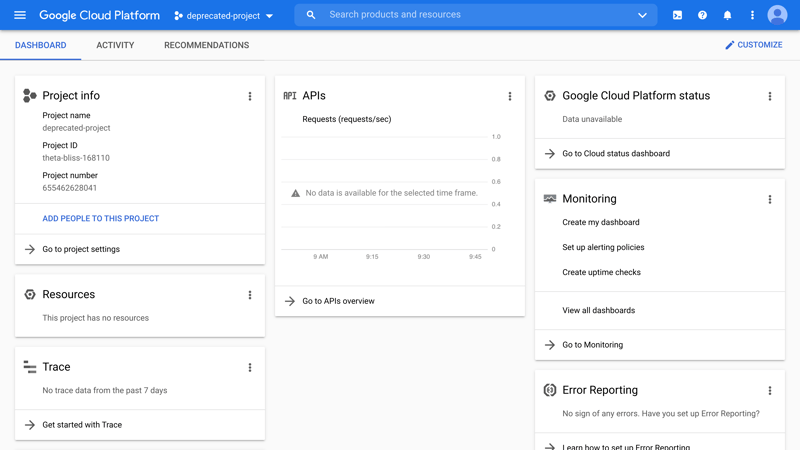Viewport: 800px width, 450px height.
Task: Click the Trace card icon
Action: point(30,367)
